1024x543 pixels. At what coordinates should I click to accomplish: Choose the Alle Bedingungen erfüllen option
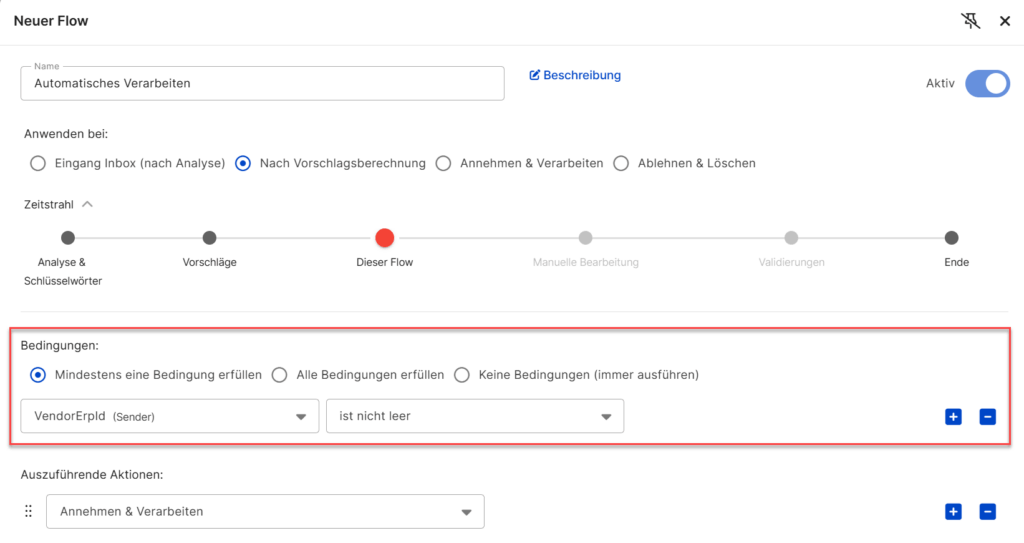(280, 375)
